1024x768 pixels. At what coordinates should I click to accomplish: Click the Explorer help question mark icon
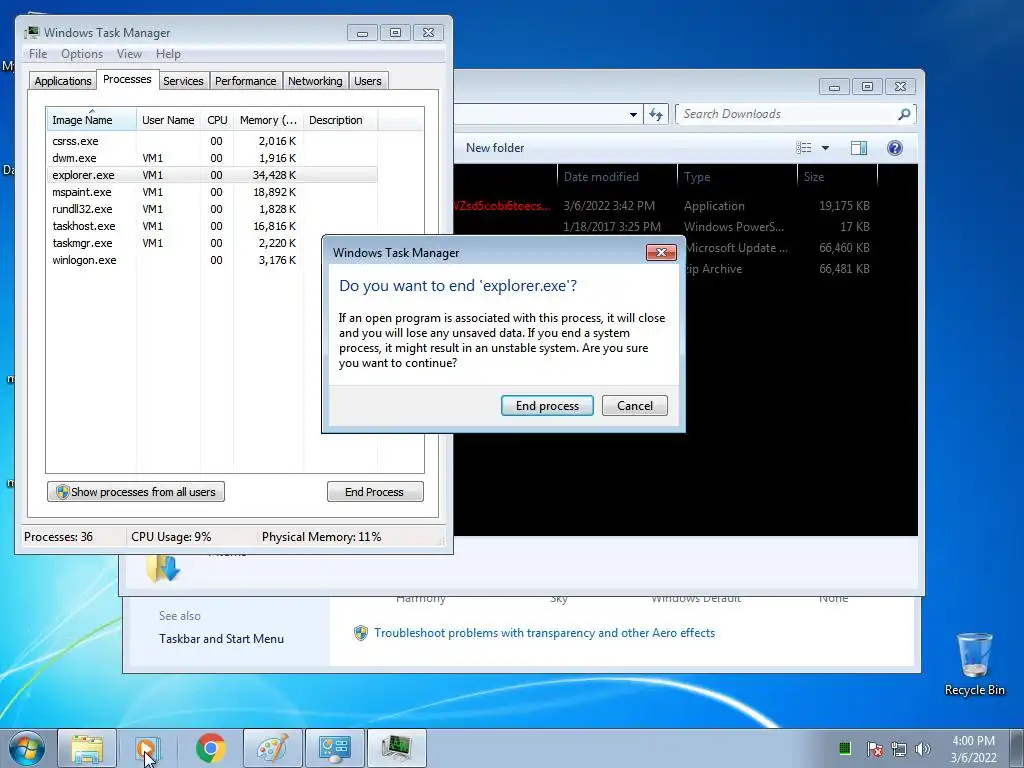coord(895,148)
